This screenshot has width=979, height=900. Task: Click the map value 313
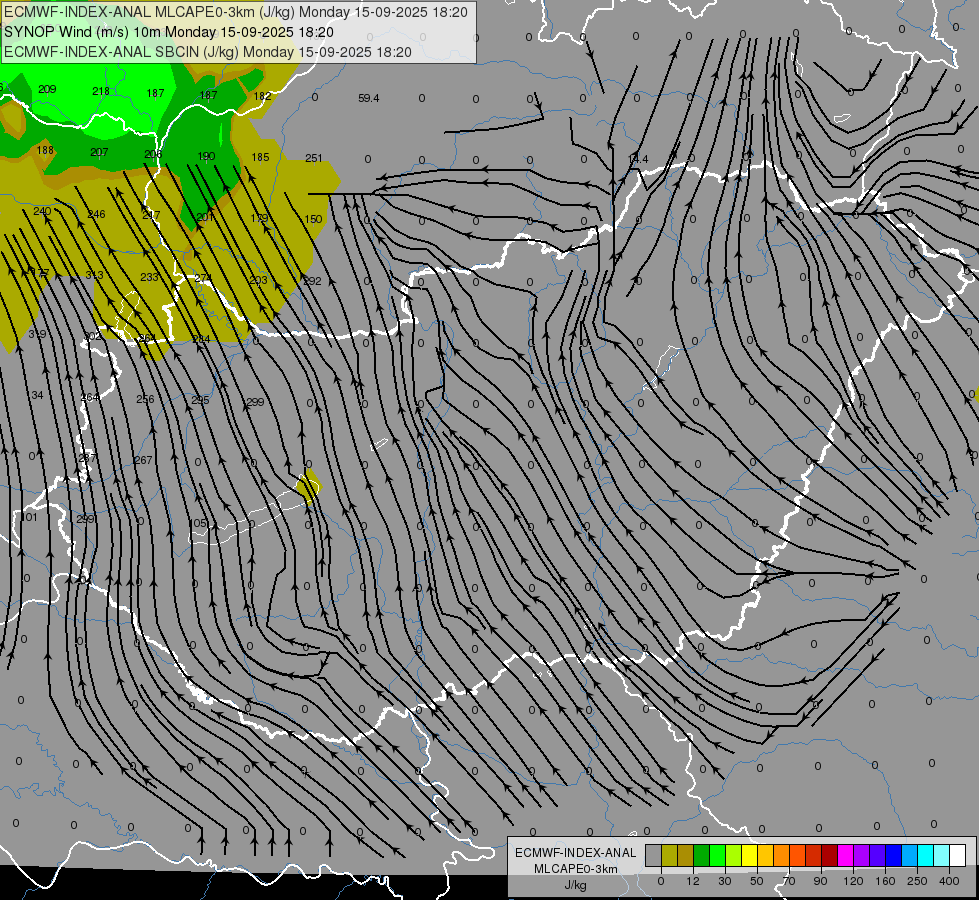94,275
